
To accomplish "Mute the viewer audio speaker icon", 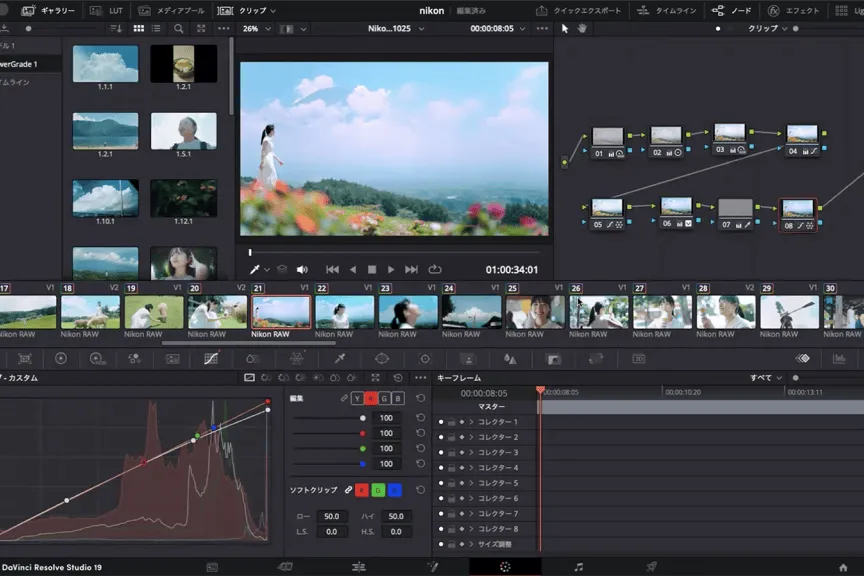I will click(302, 269).
